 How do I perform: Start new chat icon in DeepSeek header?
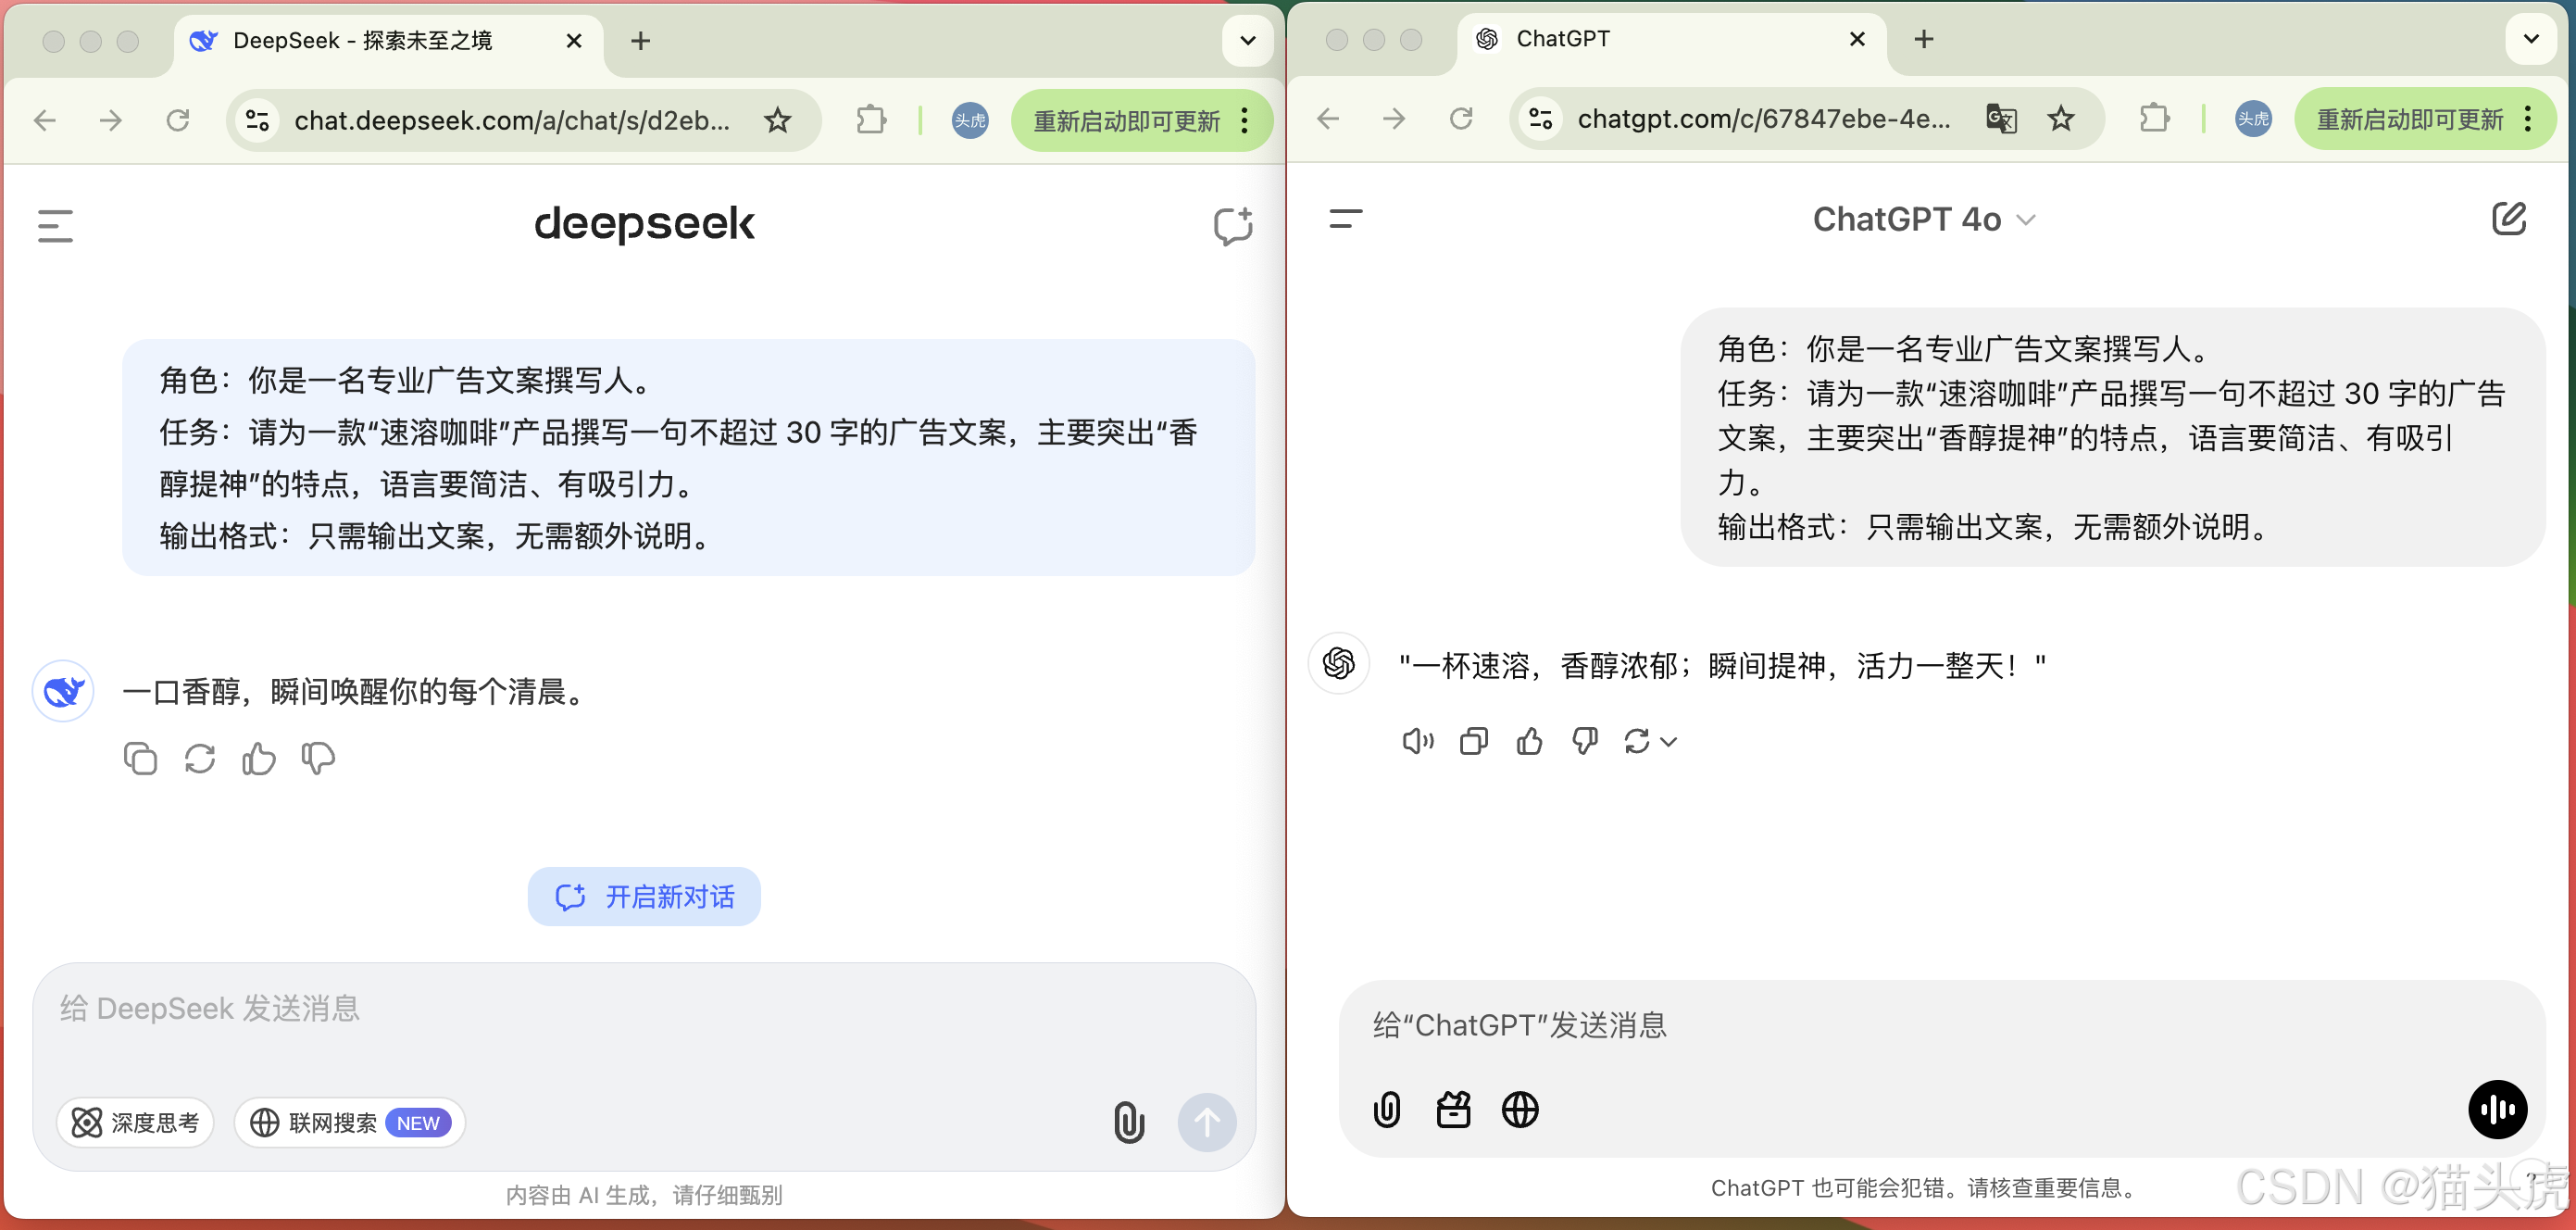[1233, 226]
